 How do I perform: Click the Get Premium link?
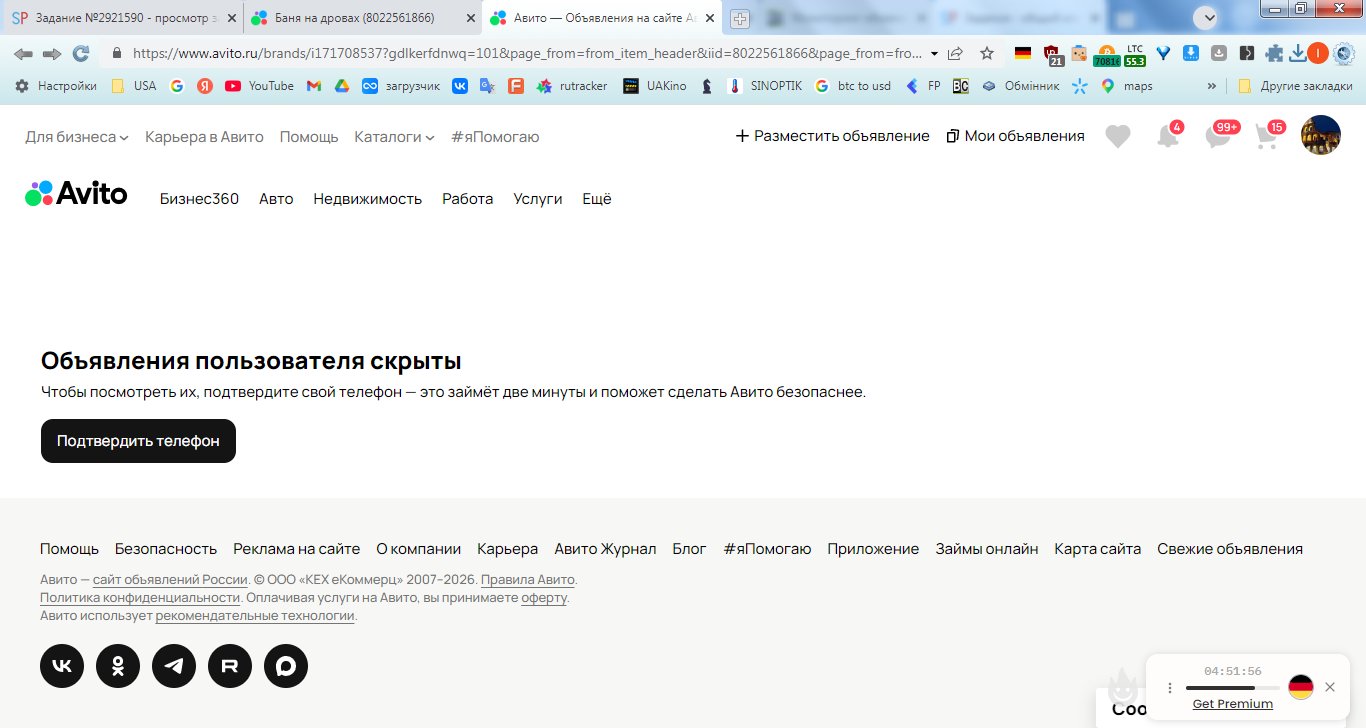click(1233, 704)
